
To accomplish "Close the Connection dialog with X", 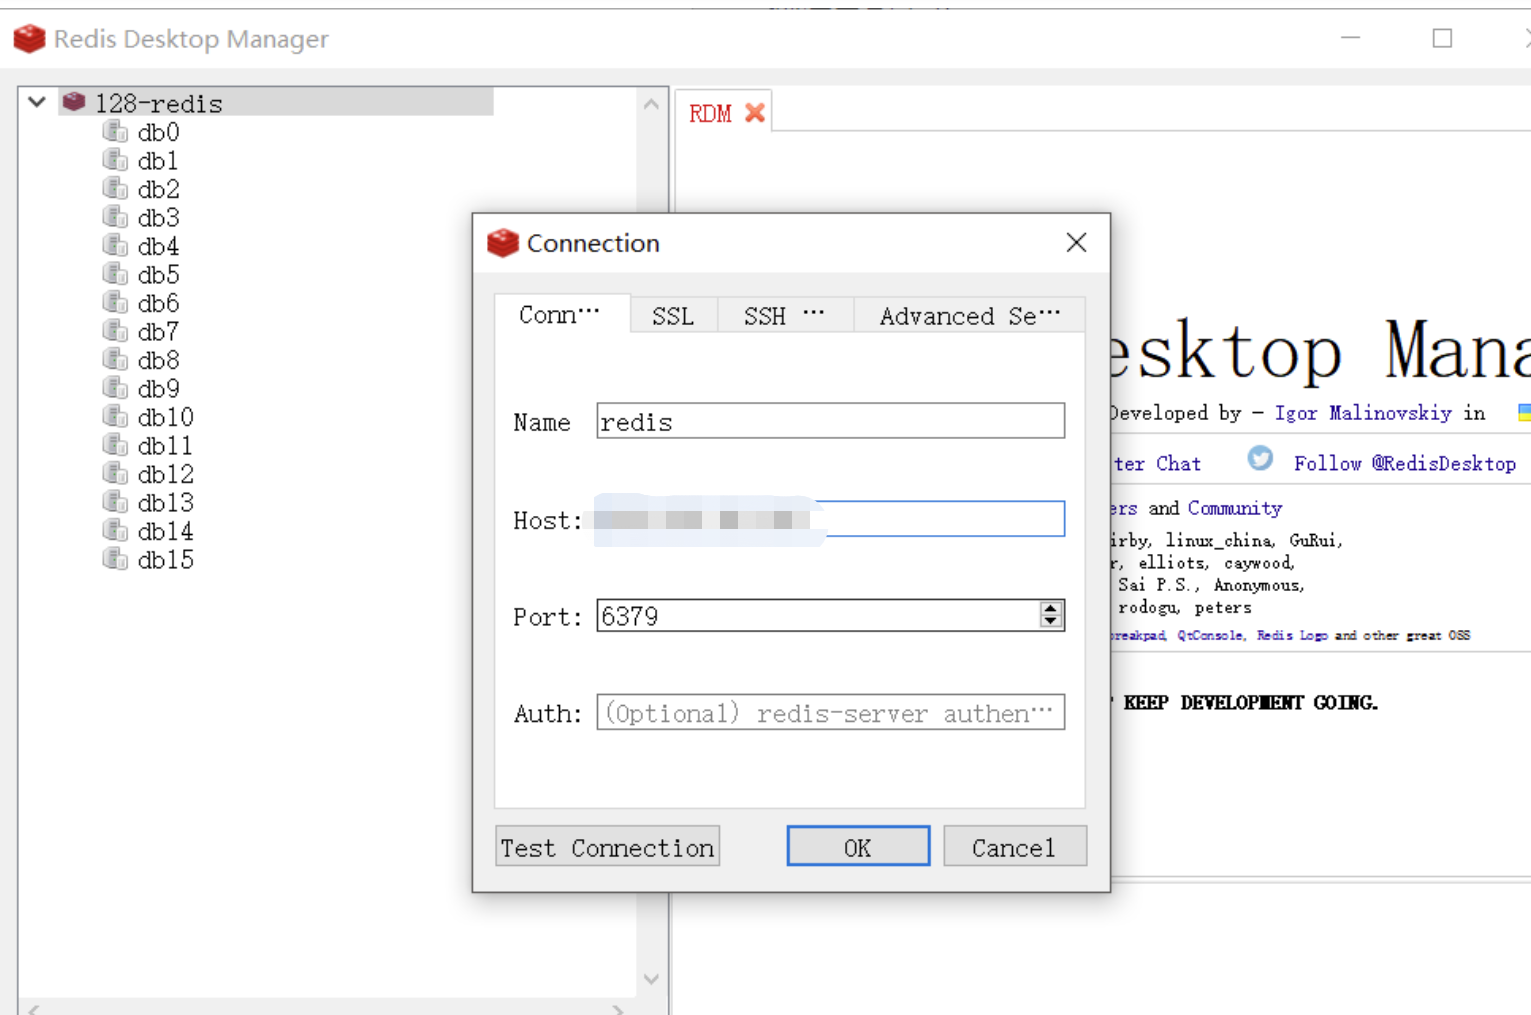I will pos(1076,242).
